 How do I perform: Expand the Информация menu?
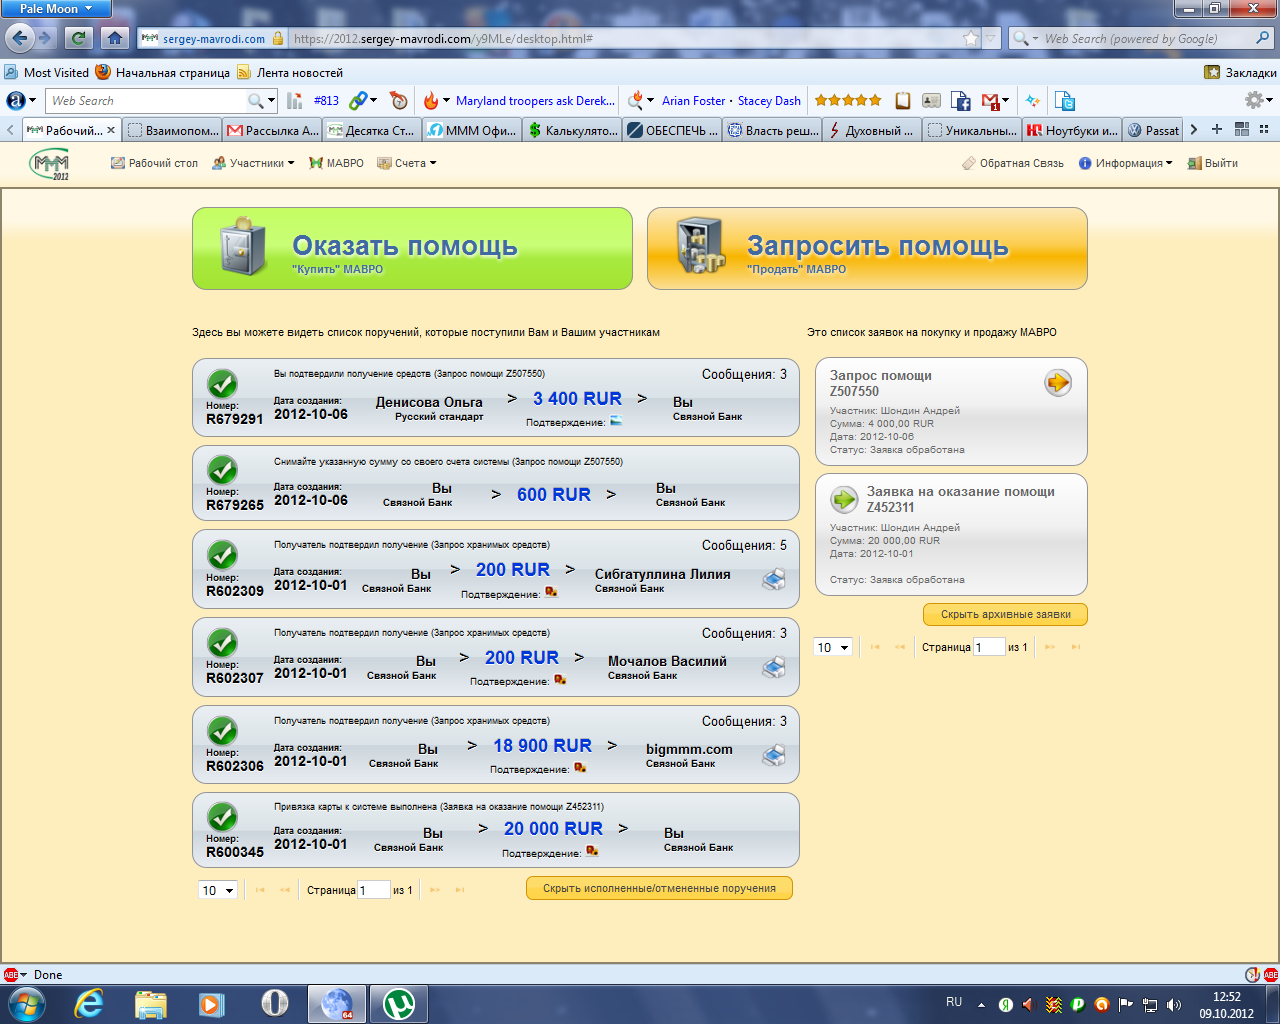click(x=1125, y=163)
